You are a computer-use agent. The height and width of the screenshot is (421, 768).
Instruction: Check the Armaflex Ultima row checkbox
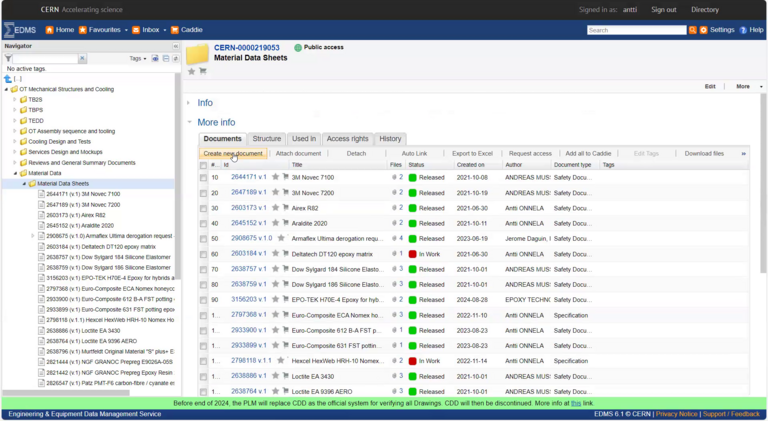(203, 239)
